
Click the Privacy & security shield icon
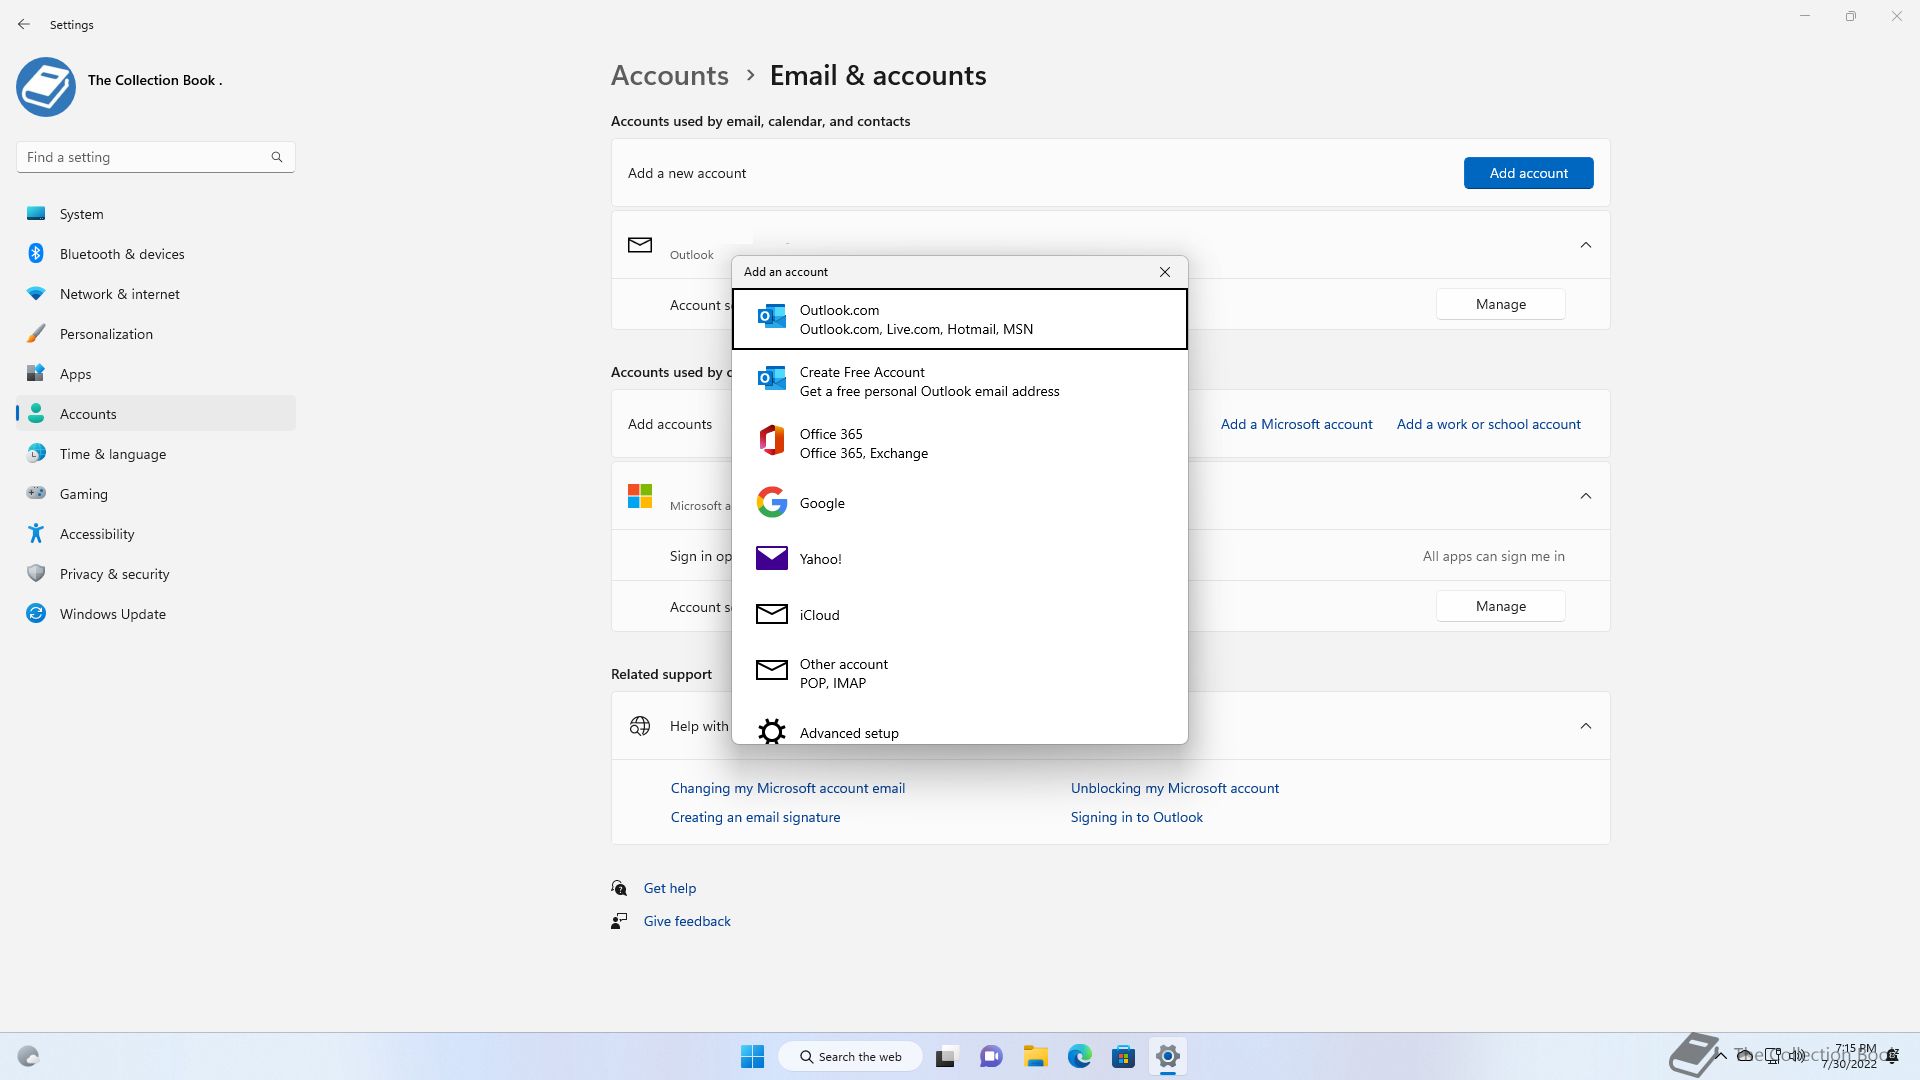36,573
